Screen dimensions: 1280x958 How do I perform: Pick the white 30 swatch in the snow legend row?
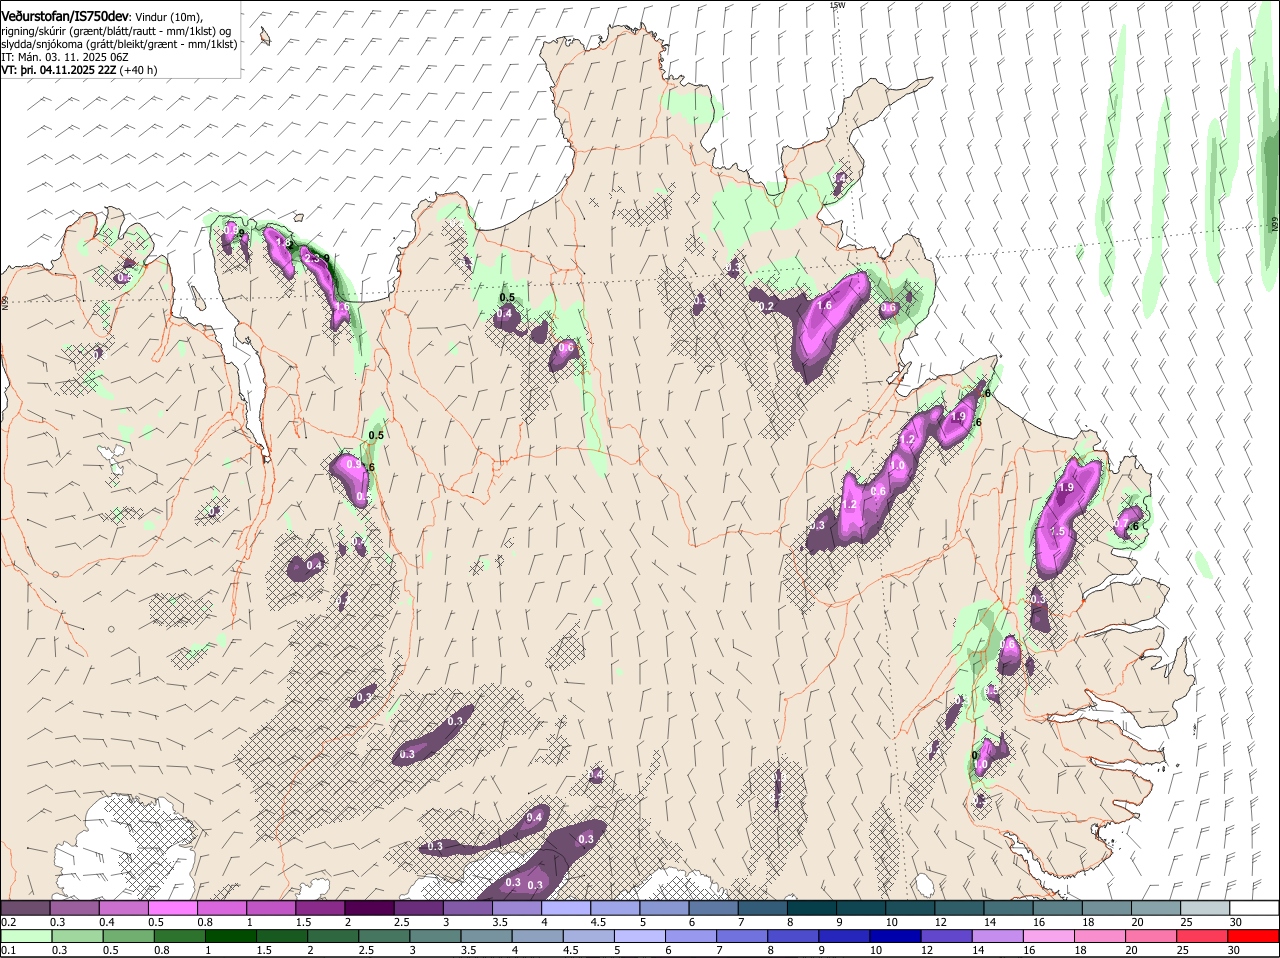1254,907
